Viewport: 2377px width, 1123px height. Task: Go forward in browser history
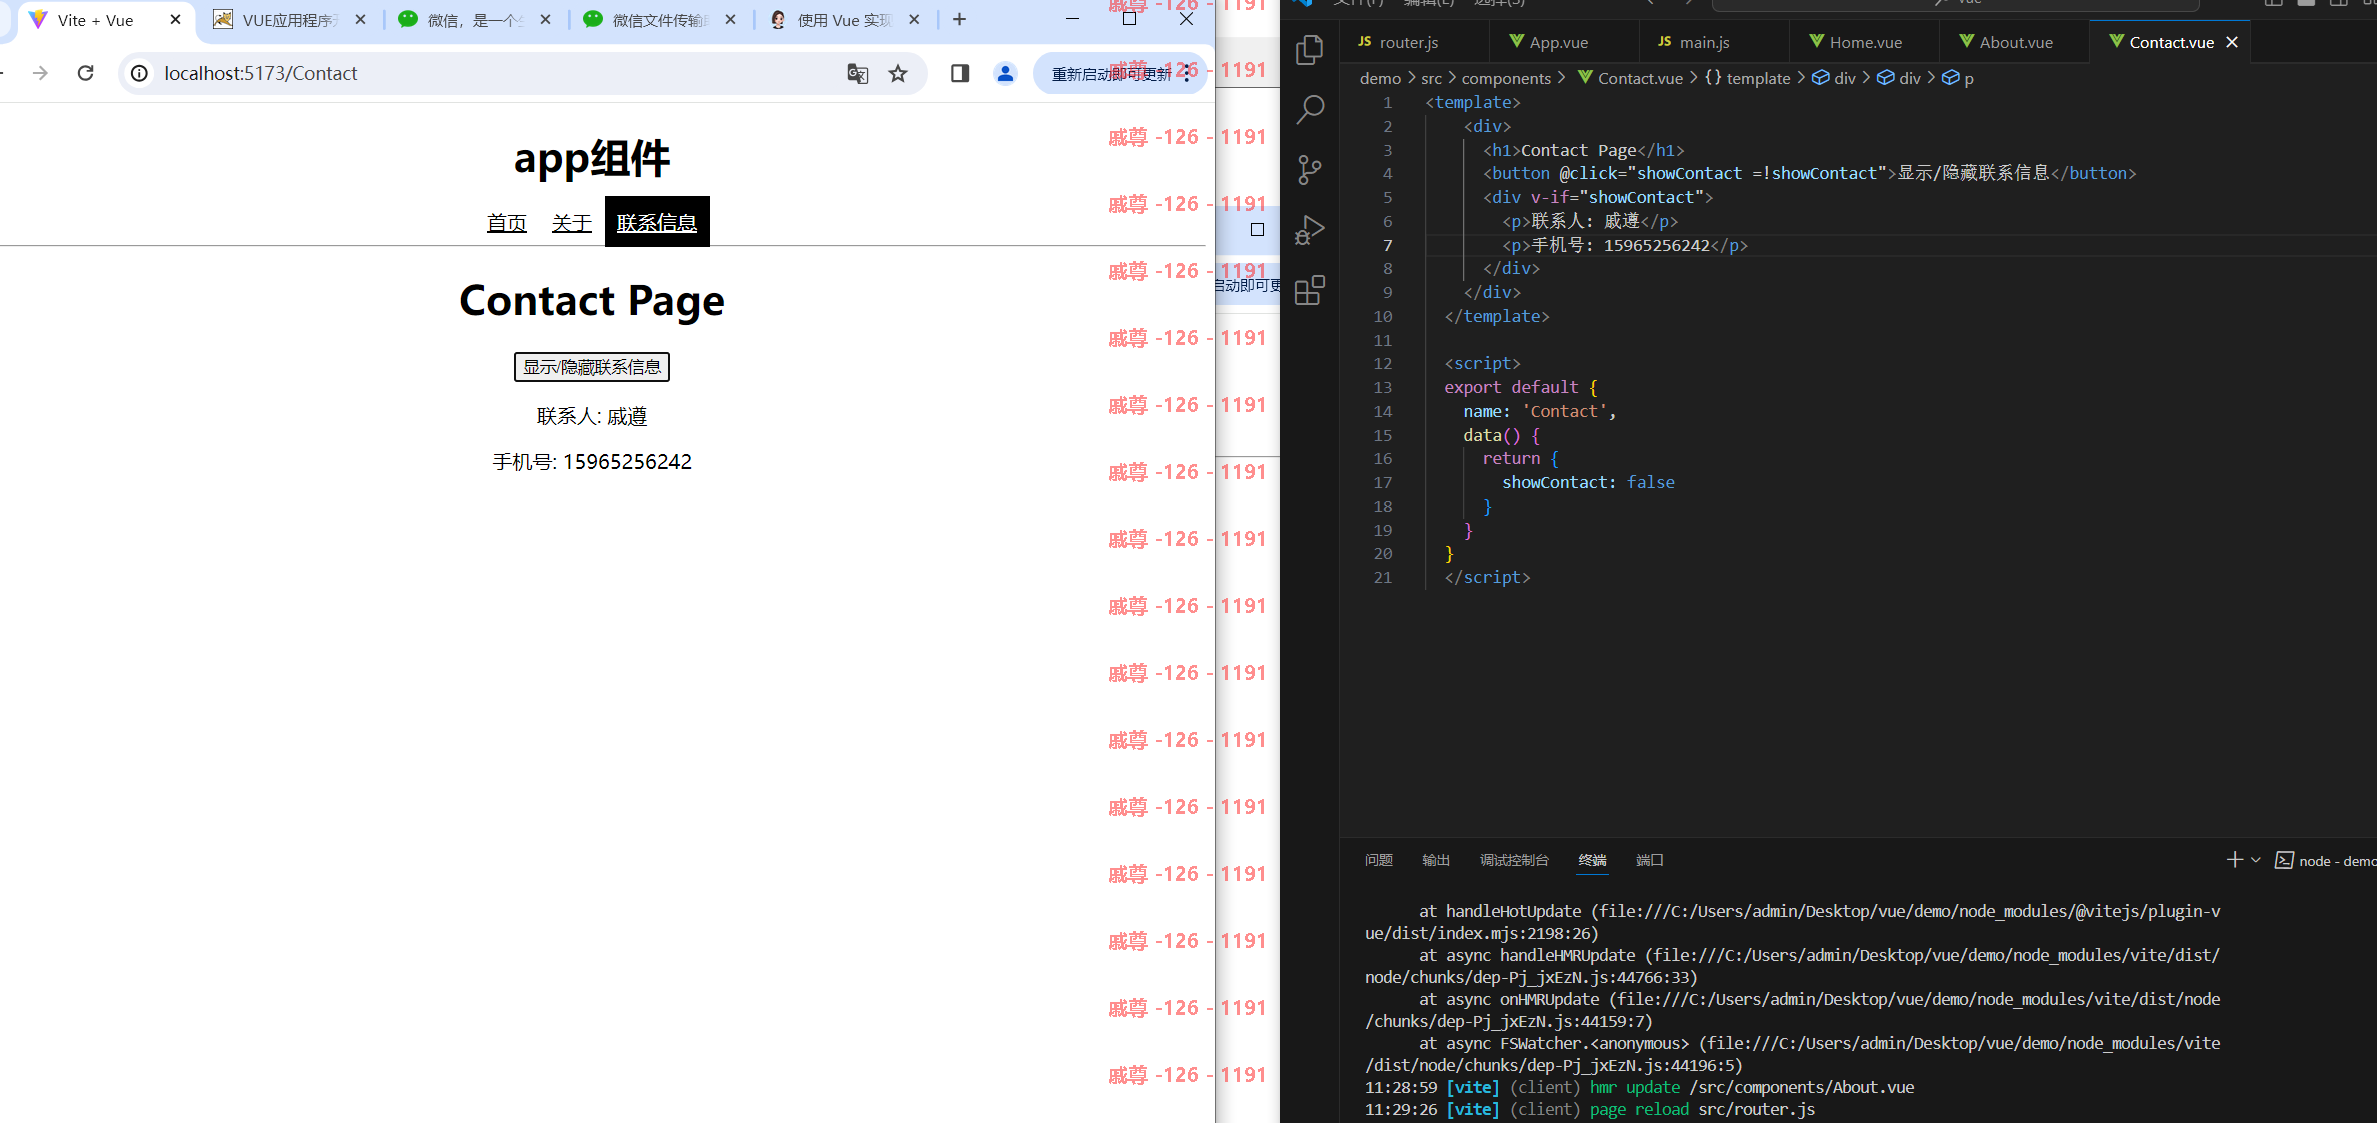pos(40,73)
